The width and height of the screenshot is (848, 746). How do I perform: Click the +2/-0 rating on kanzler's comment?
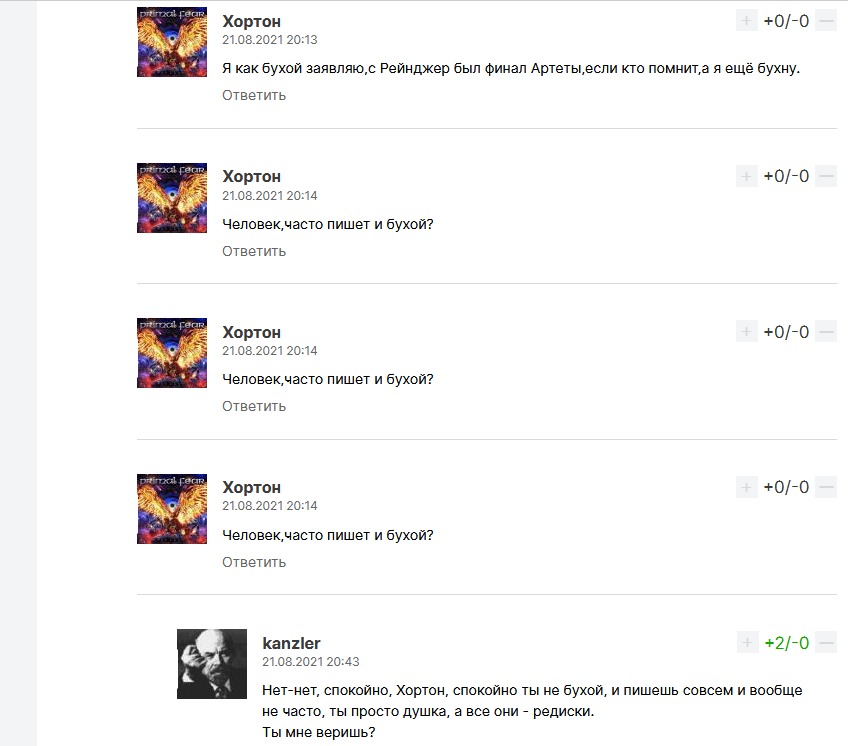coord(786,643)
